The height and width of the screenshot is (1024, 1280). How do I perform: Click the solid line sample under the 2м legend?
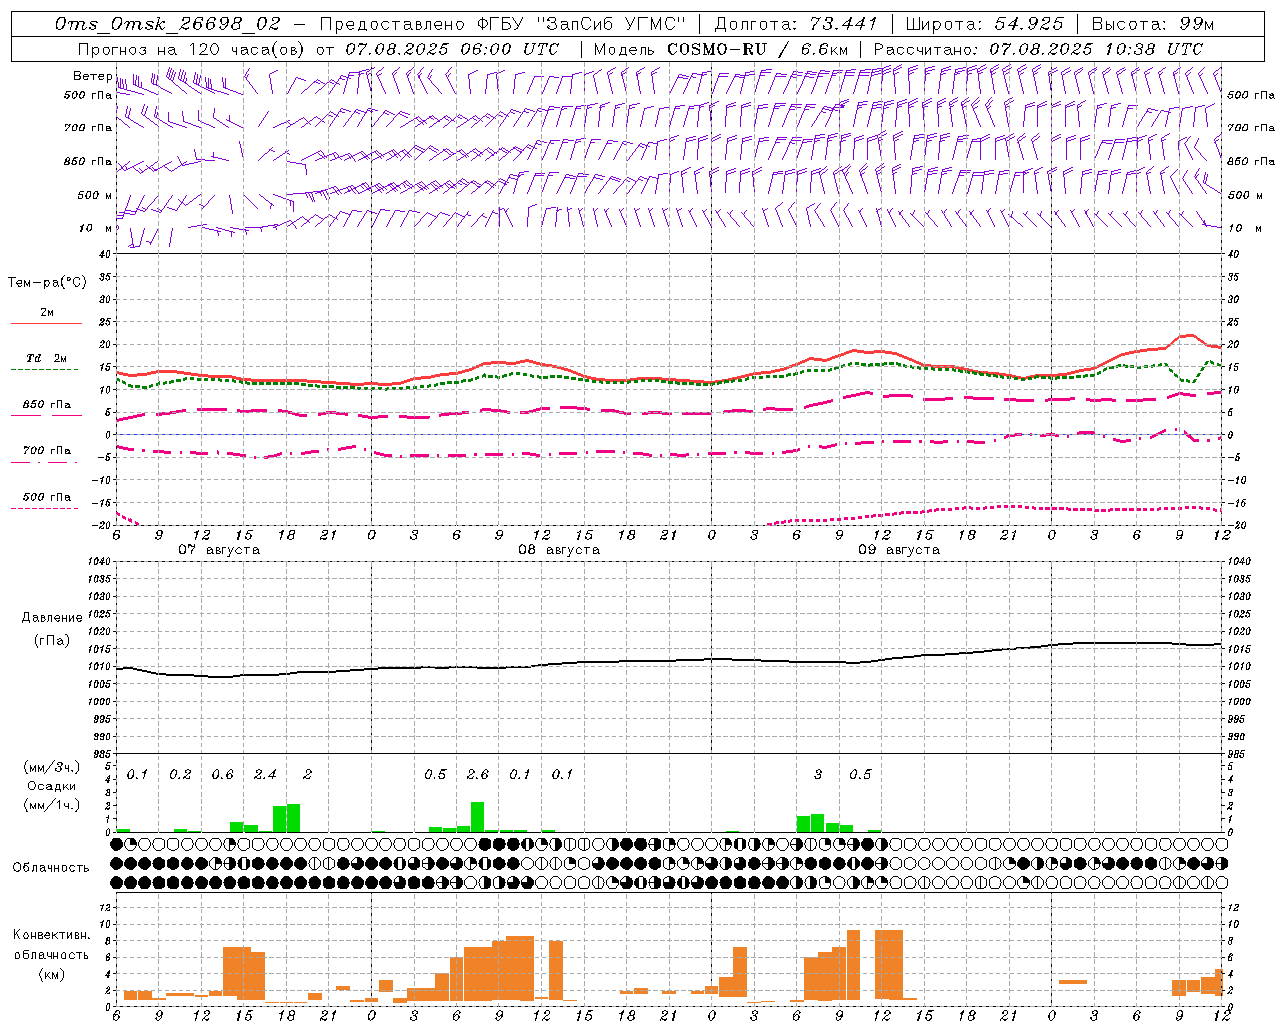point(46,324)
